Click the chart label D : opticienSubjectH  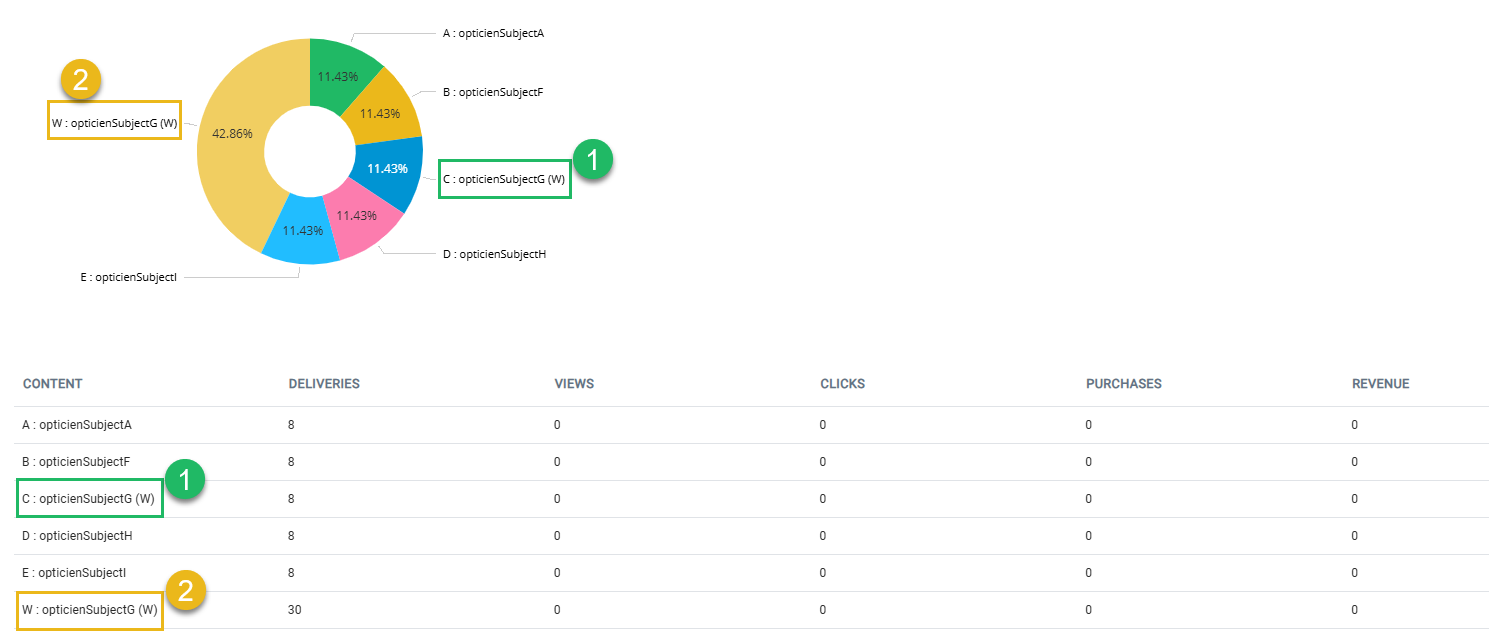pyautogui.click(x=494, y=254)
